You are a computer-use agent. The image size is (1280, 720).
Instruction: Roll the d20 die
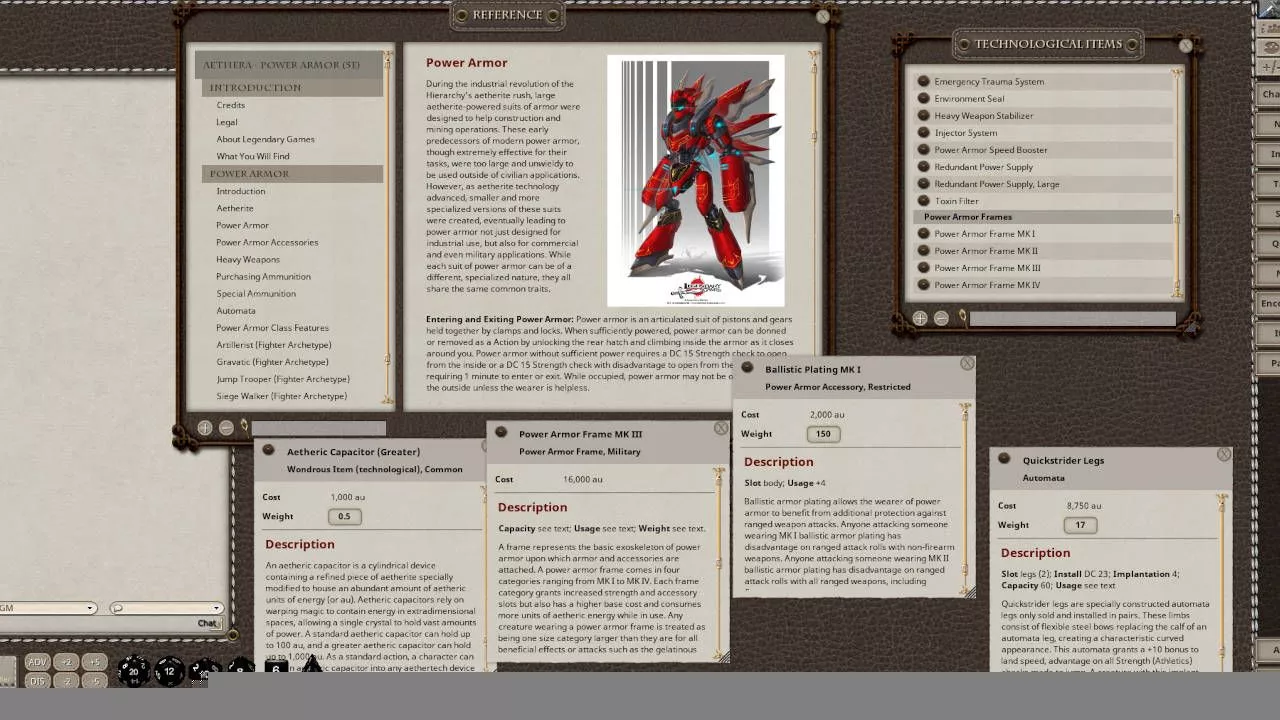point(133,671)
